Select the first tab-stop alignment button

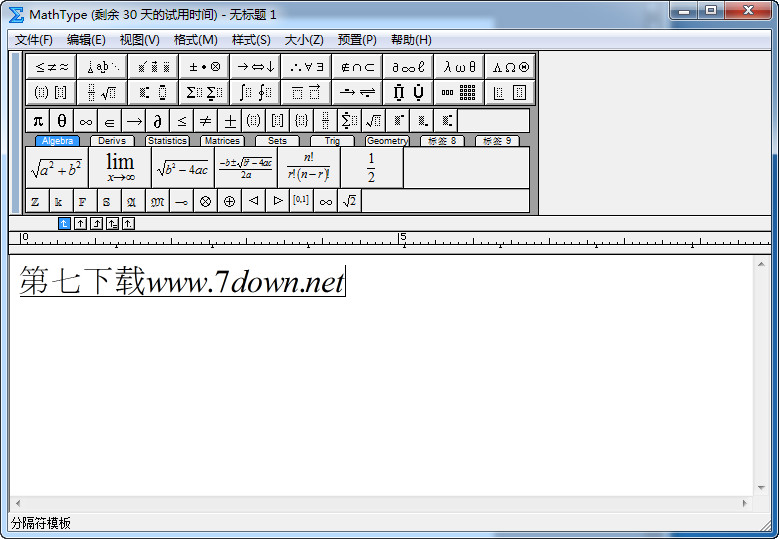click(64, 223)
